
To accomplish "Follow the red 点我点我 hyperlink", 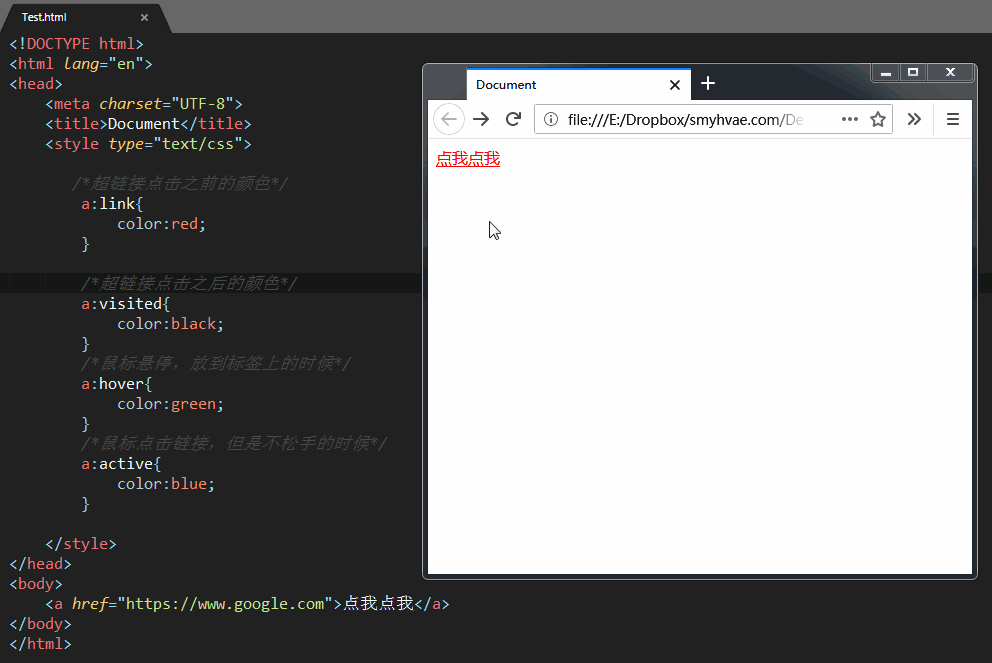I will (467, 158).
